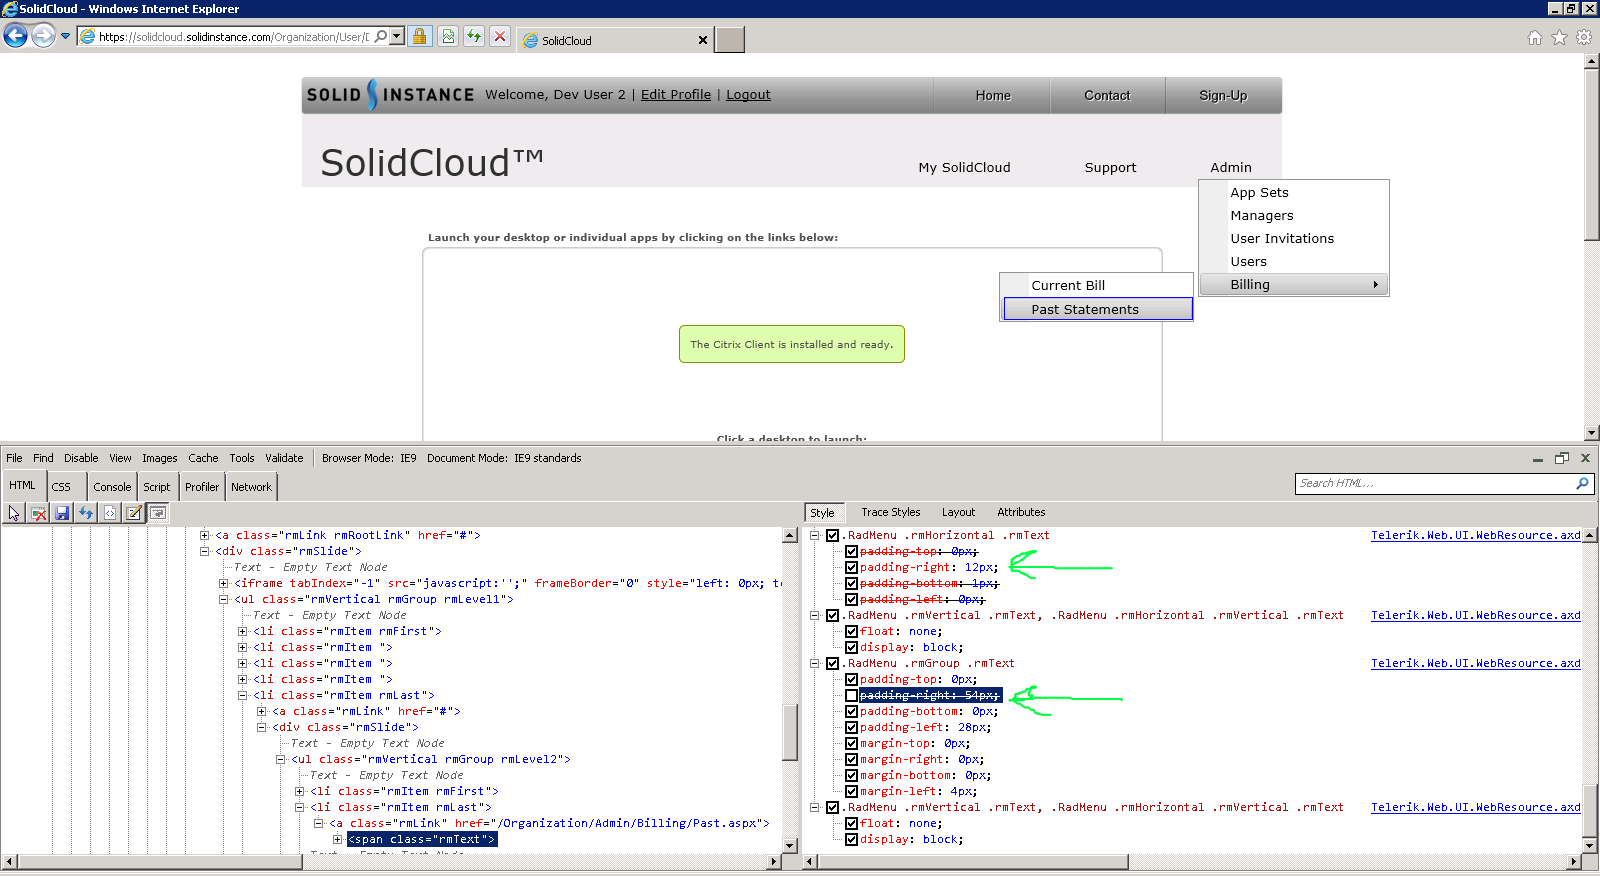Collapse the ul rmVertical rmGroup rmLevel1 node
Screen dimensions: 1600x876
[224, 600]
